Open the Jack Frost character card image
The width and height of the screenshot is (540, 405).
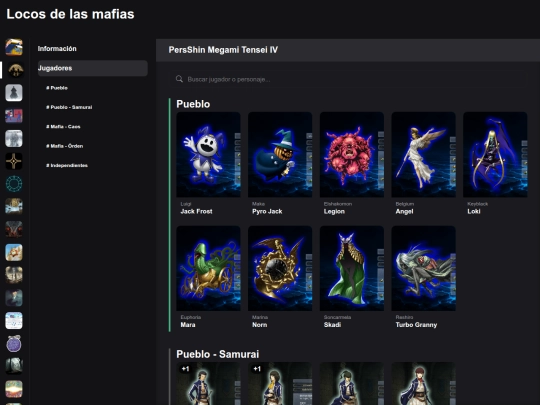pos(208,154)
